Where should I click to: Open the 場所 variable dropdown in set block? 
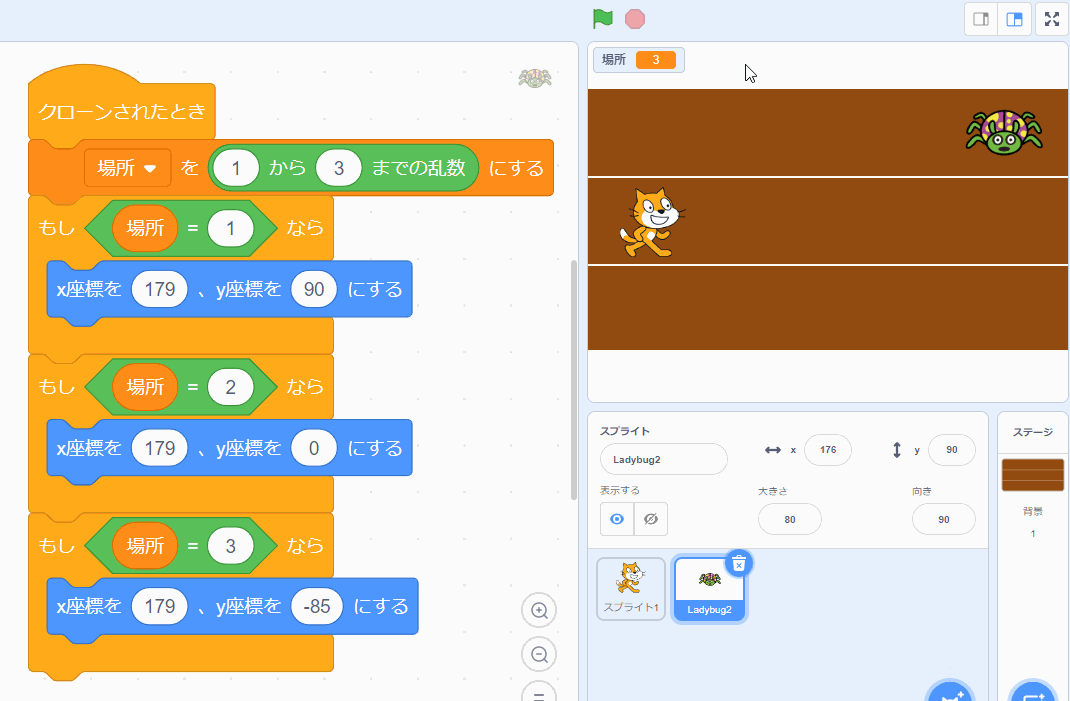(128, 168)
